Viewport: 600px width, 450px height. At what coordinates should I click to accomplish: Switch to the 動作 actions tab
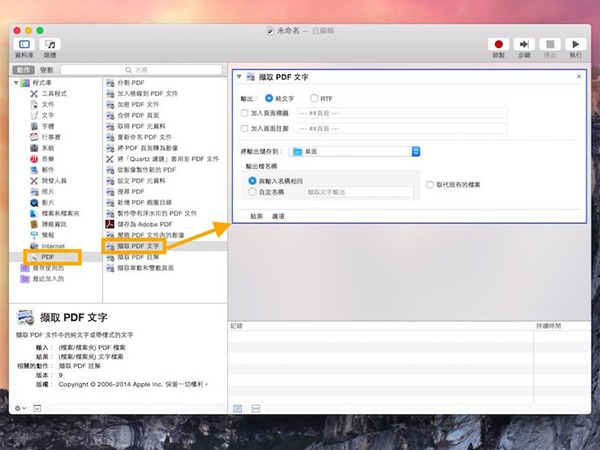24,70
